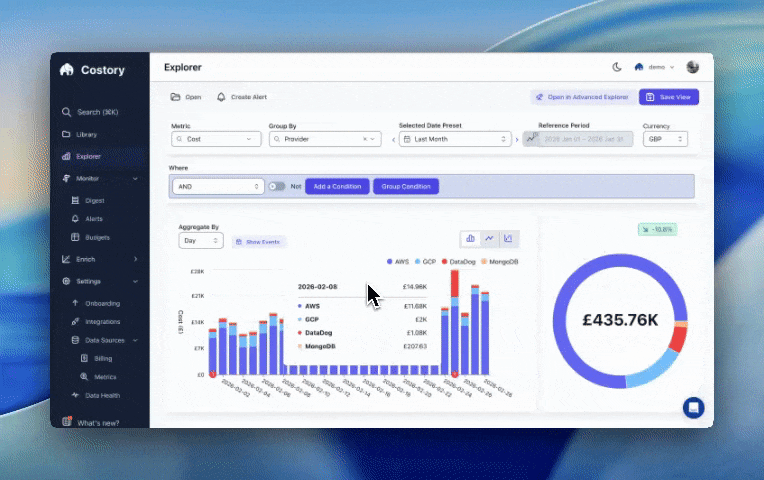Open the AND operator dropdown
This screenshot has width=764, height=480.
click(218, 187)
